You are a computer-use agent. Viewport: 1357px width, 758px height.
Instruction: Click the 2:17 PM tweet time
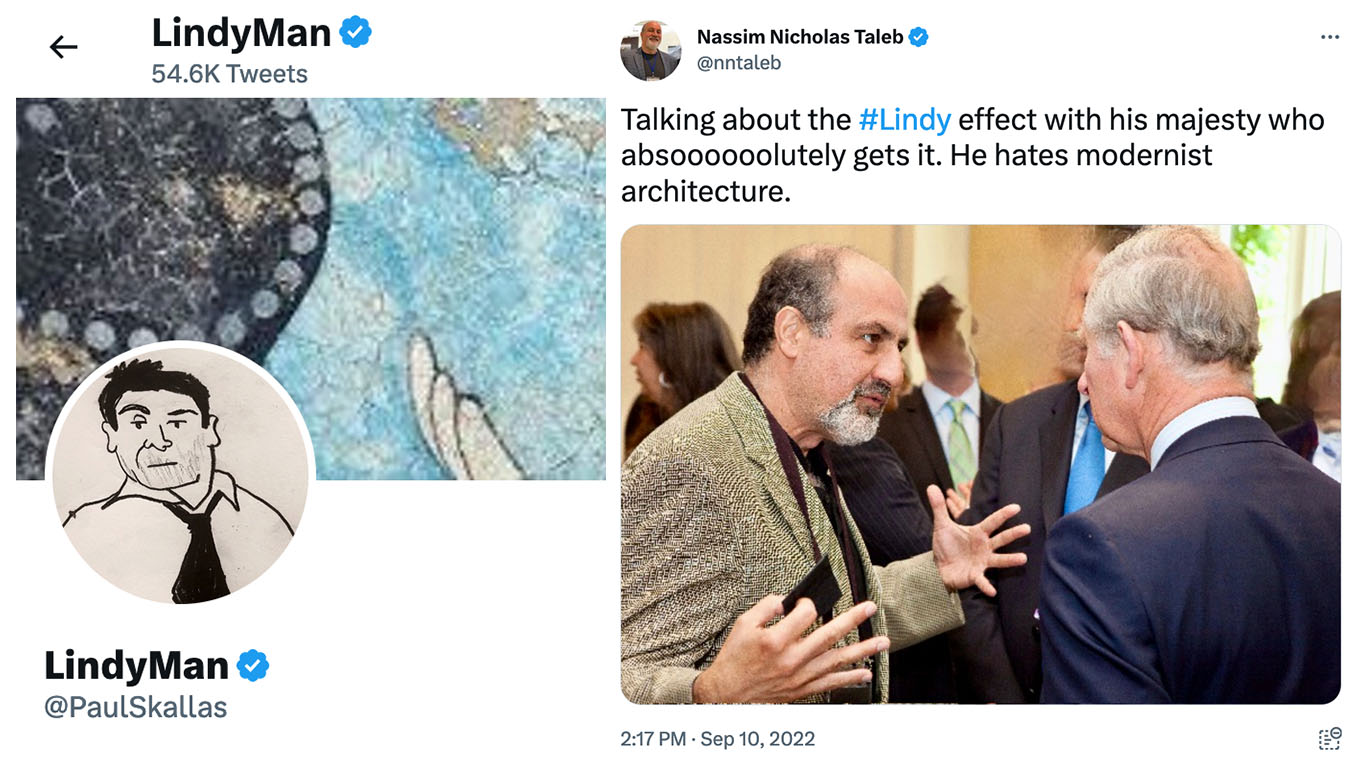click(653, 739)
